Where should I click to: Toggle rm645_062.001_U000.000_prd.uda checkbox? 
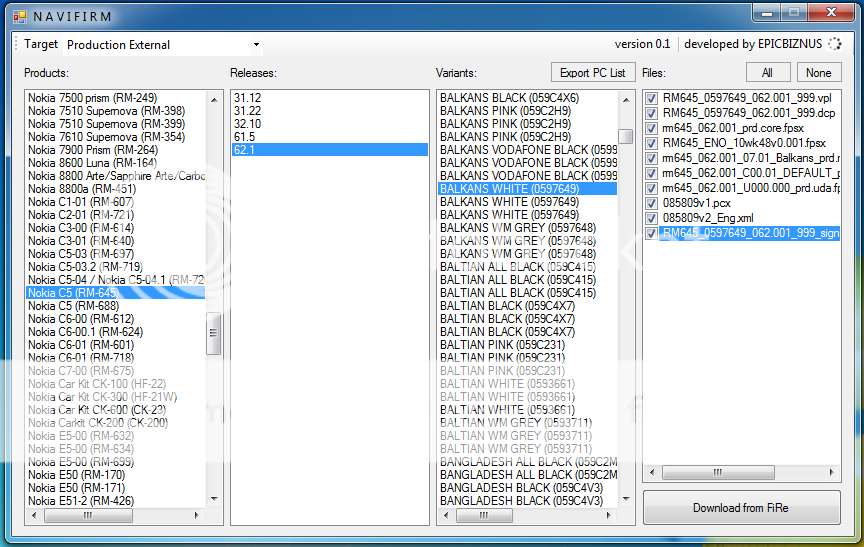point(651,188)
